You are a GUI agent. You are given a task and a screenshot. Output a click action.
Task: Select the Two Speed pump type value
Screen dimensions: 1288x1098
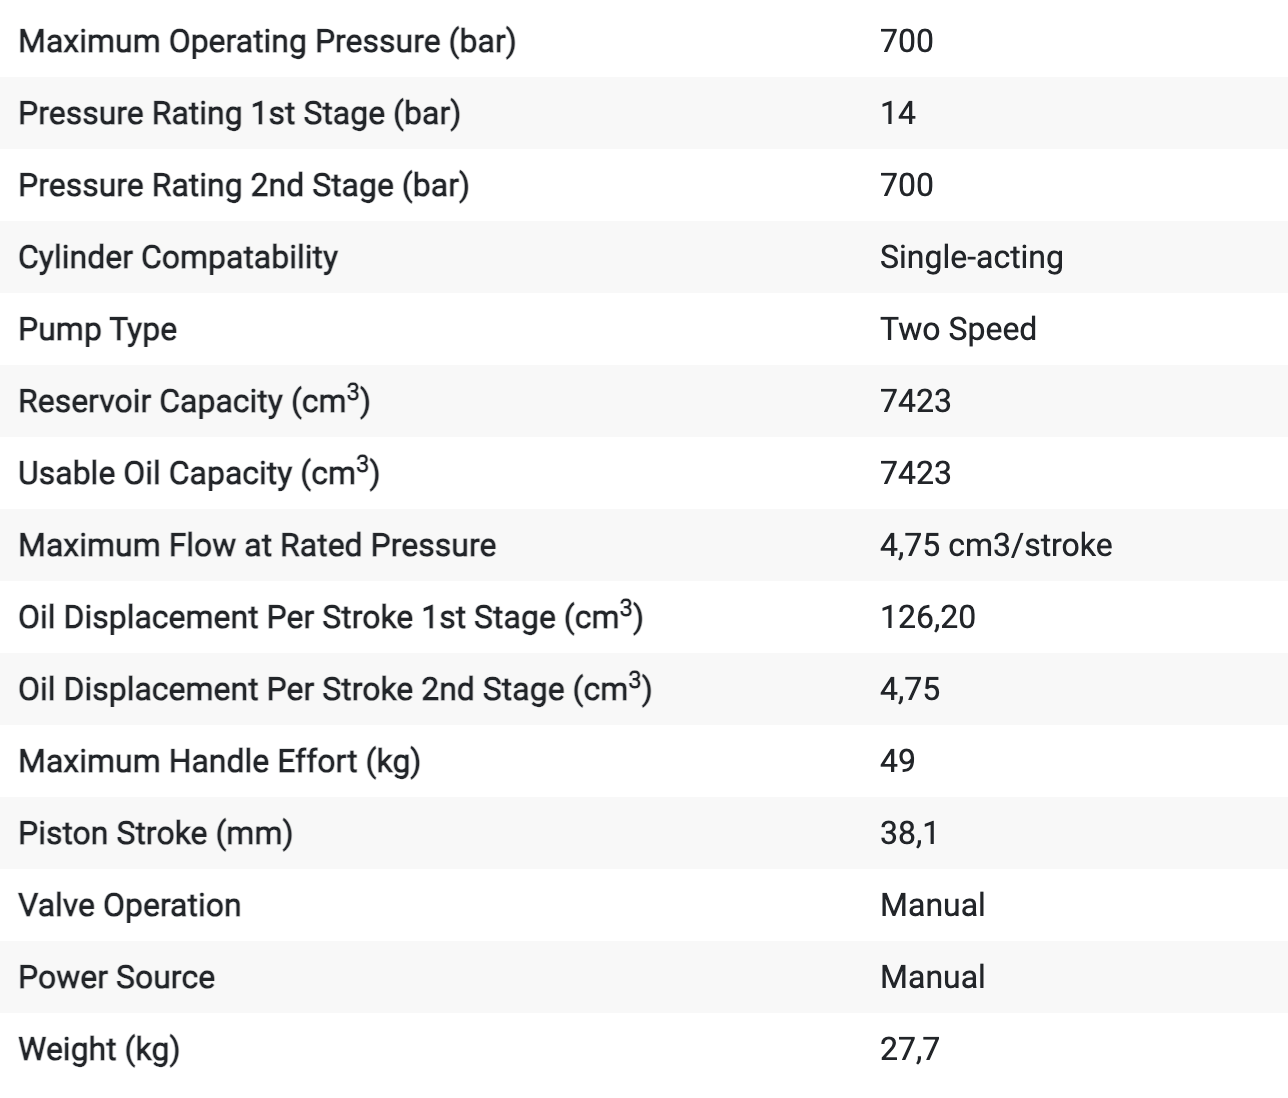point(958,330)
